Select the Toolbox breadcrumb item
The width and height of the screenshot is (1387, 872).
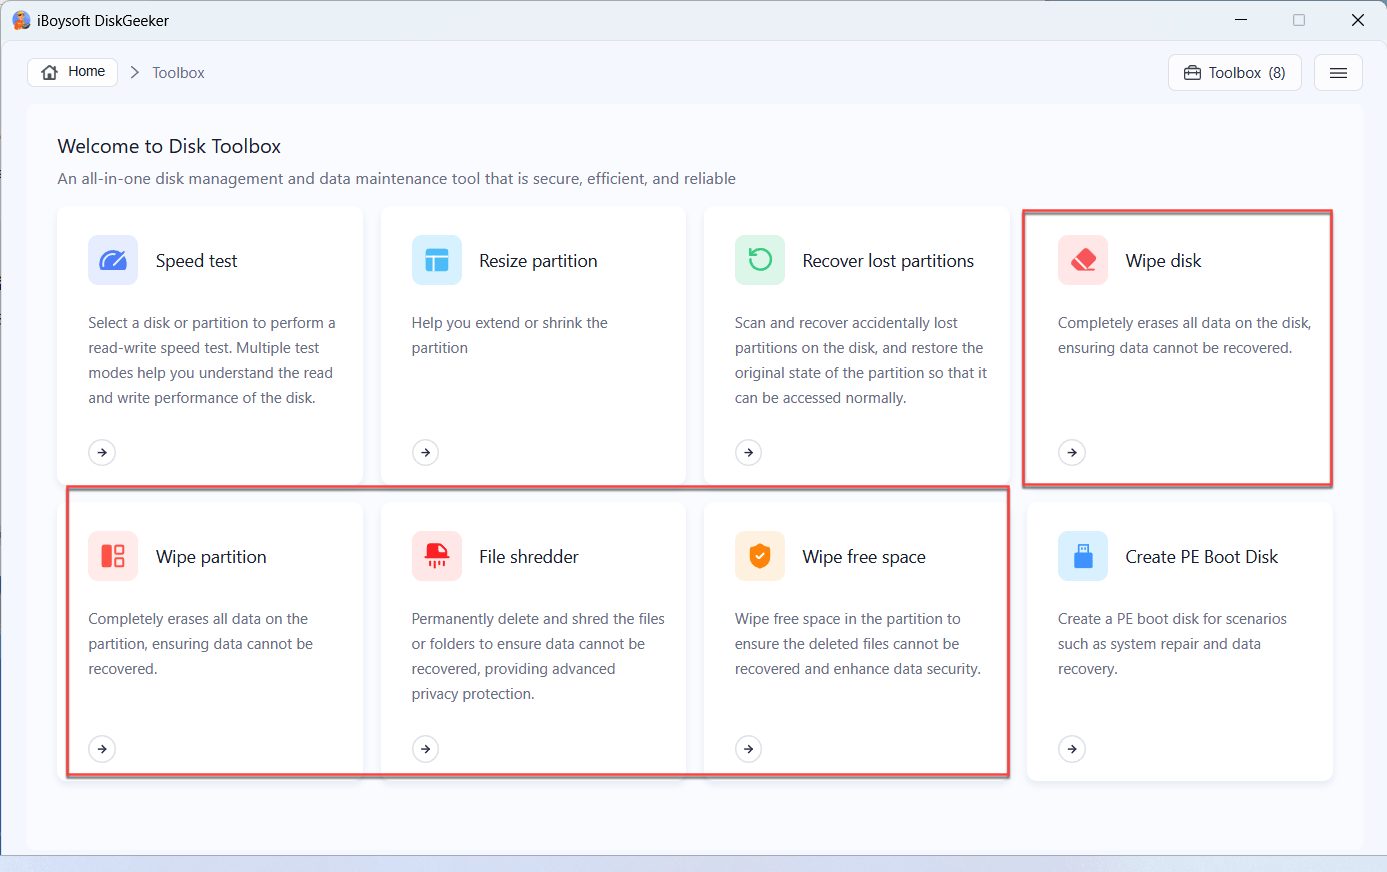pyautogui.click(x=178, y=73)
